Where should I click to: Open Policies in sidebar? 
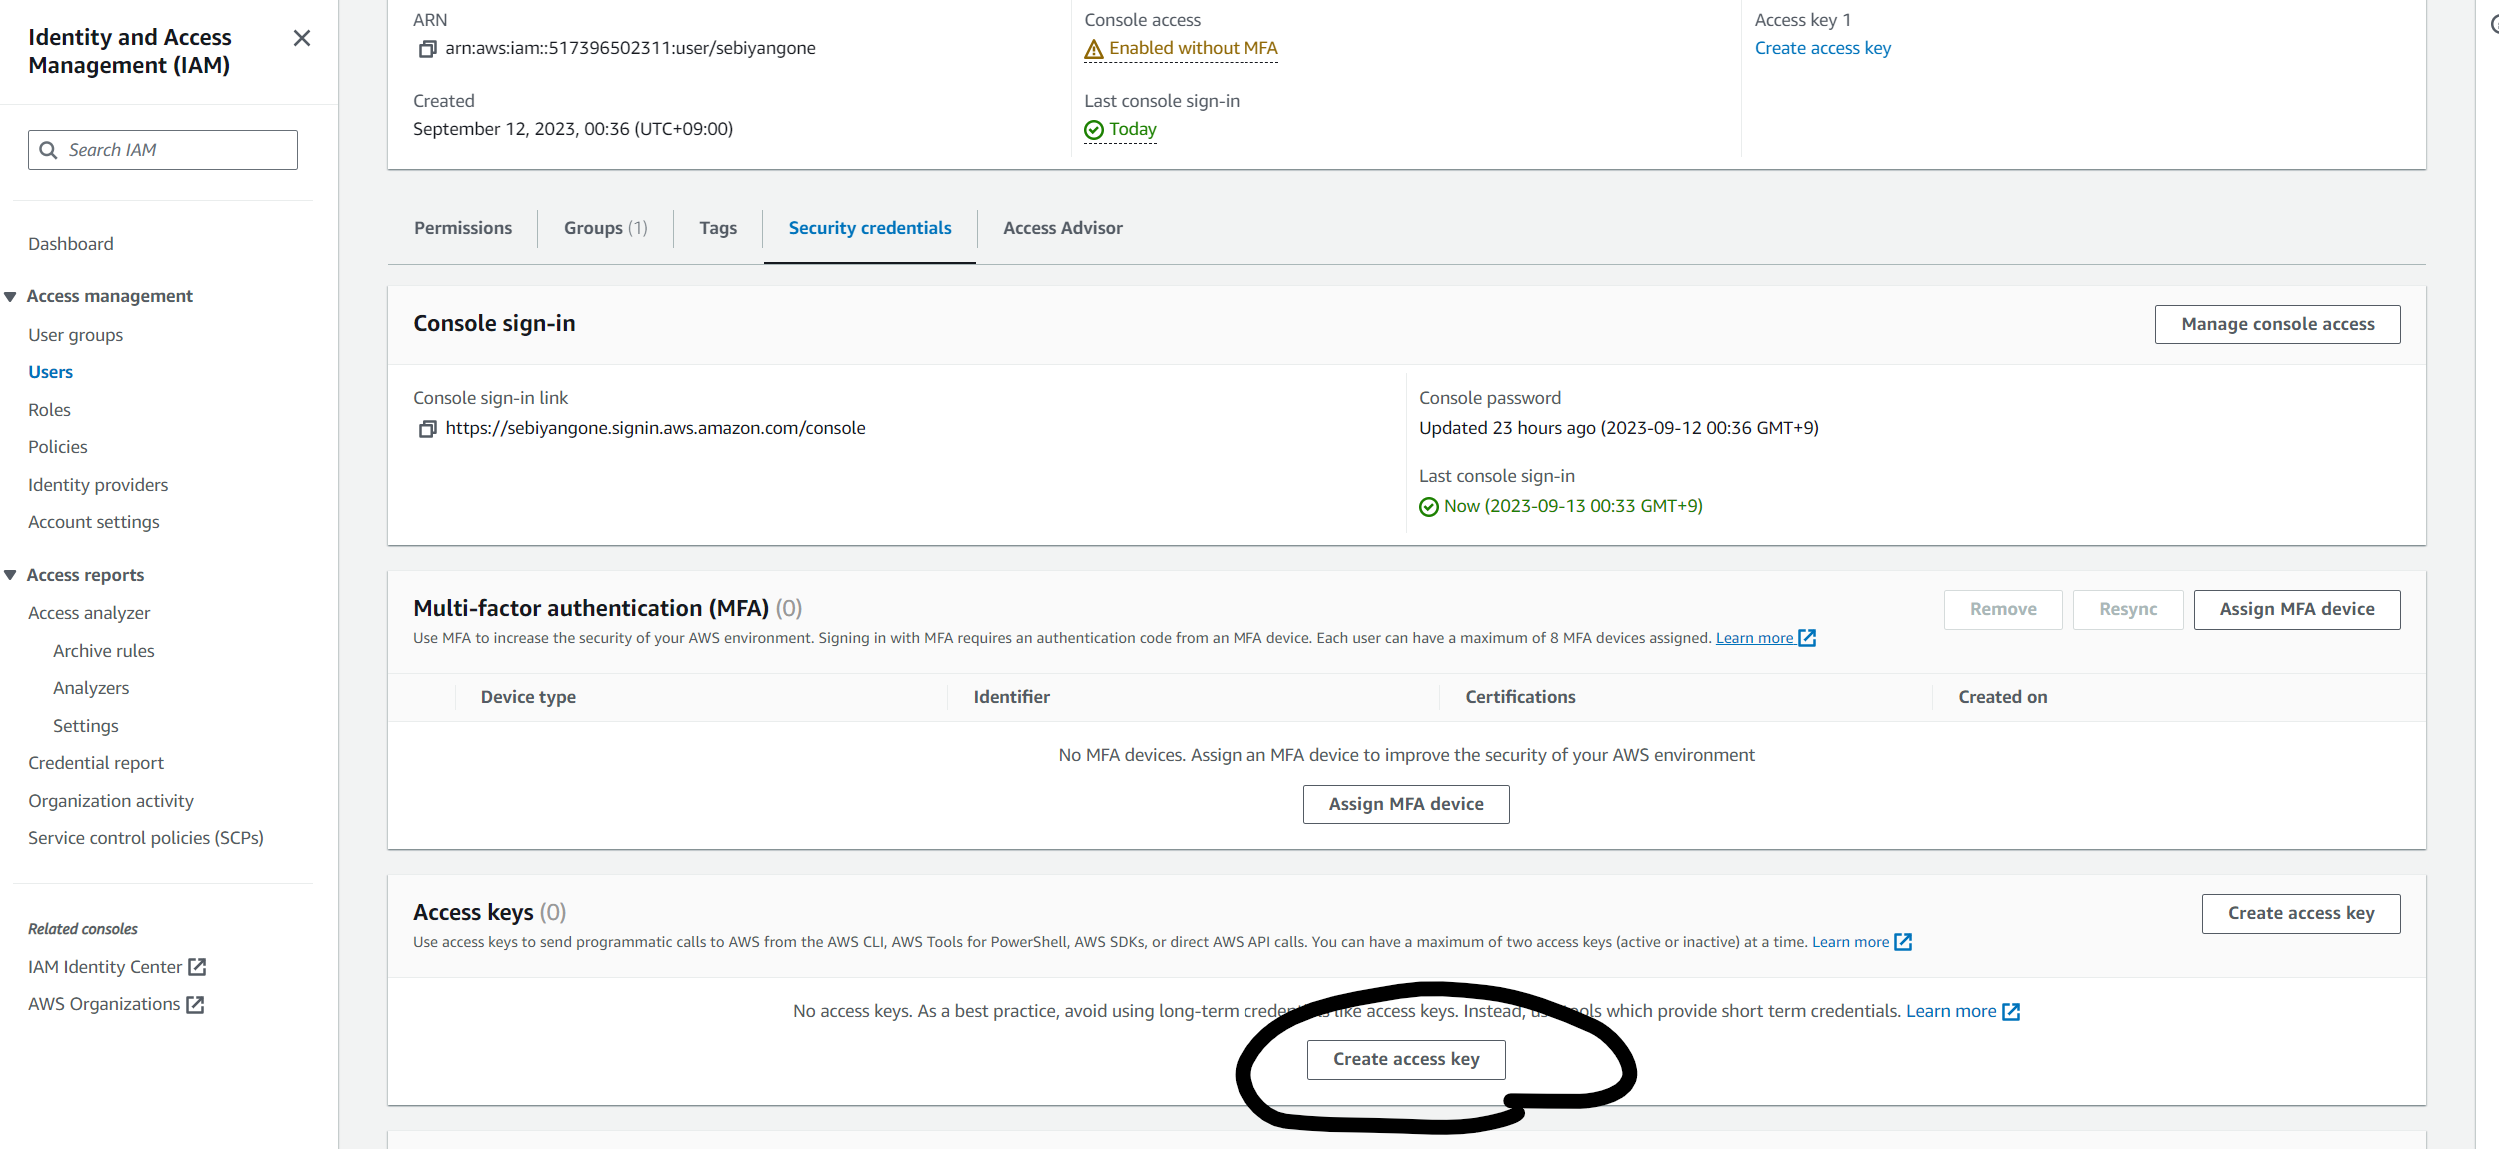pyautogui.click(x=58, y=447)
